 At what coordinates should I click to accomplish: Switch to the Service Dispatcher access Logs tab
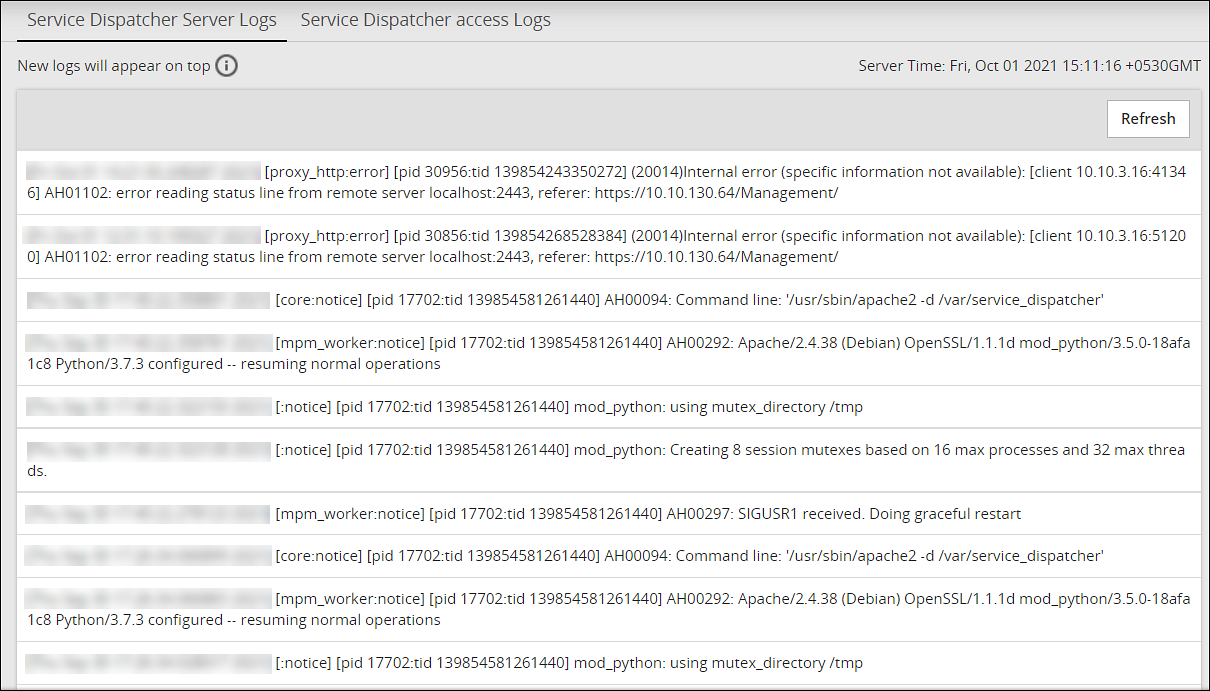425,20
